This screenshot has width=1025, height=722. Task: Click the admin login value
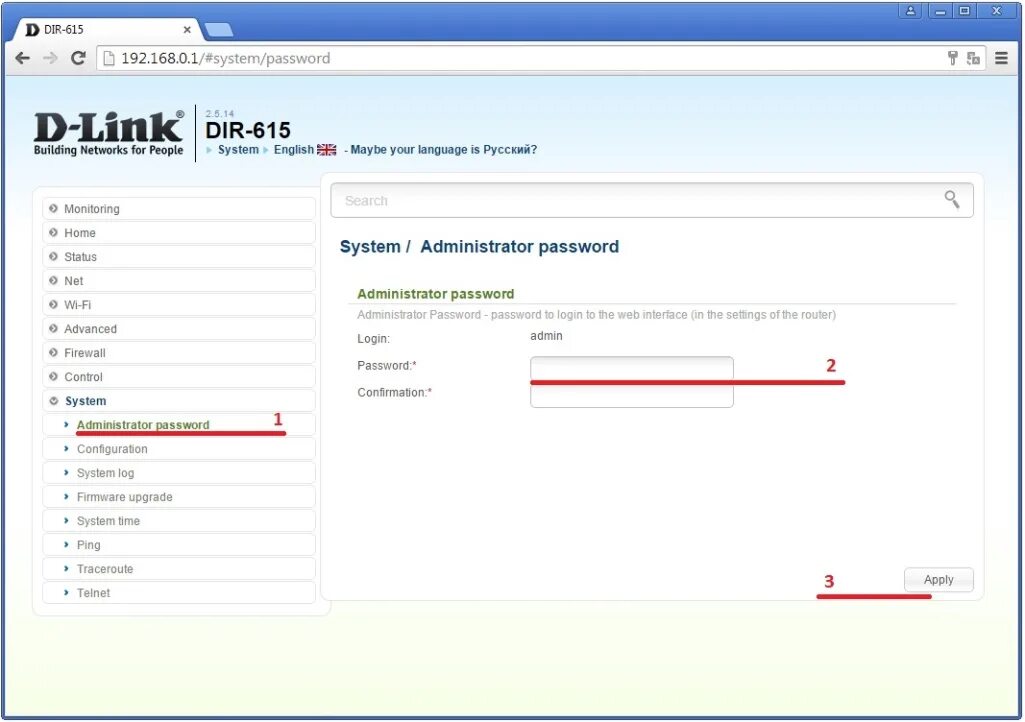coord(546,335)
